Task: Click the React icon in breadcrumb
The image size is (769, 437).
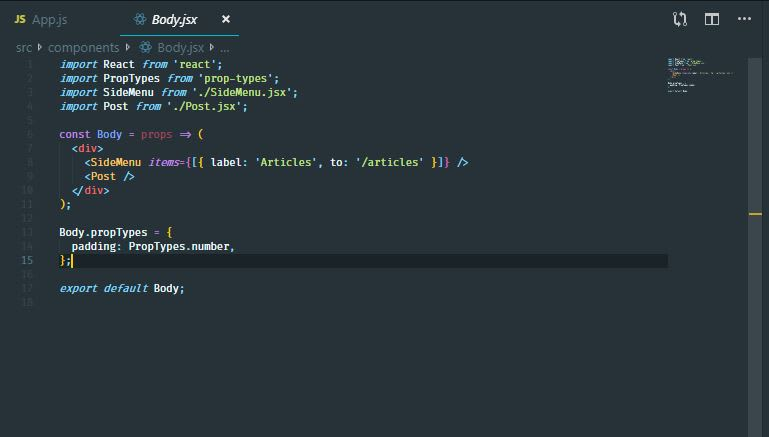Action: 145,47
